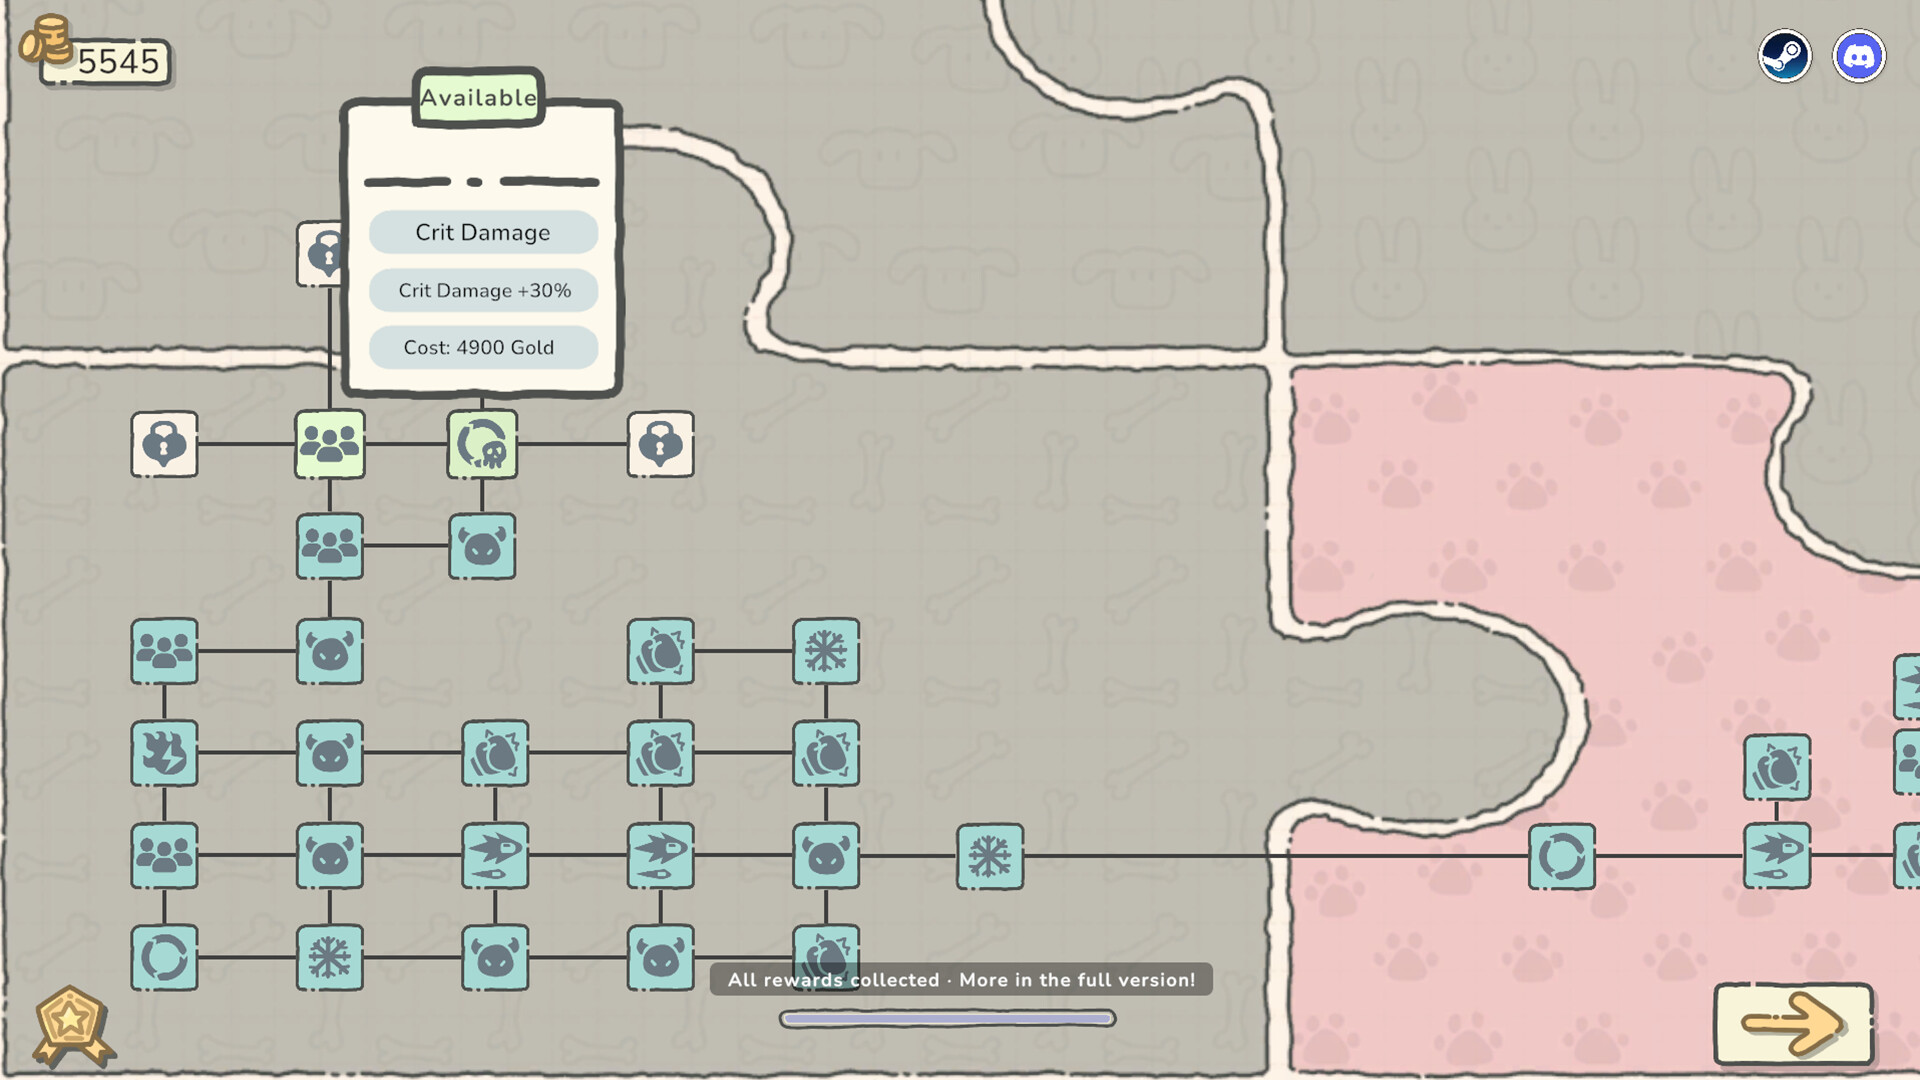1920x1080 pixels.
Task: Select the flame lightning skill node
Action: point(165,753)
